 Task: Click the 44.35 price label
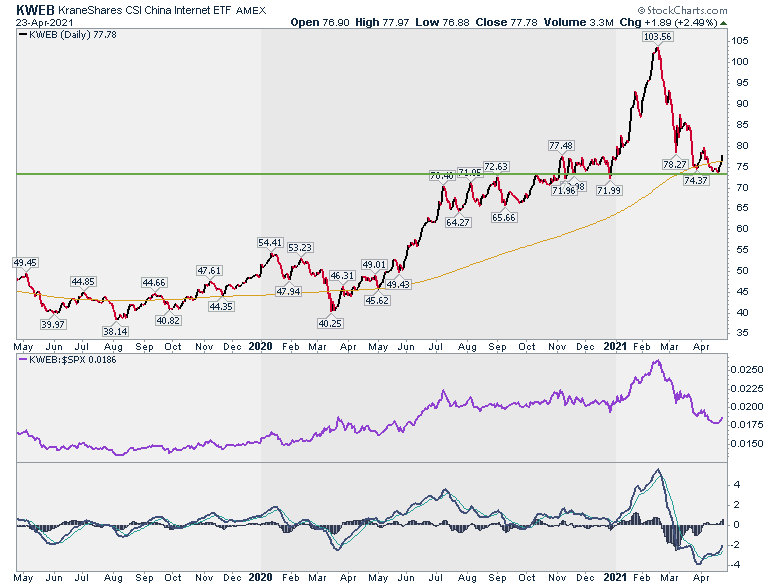221,306
